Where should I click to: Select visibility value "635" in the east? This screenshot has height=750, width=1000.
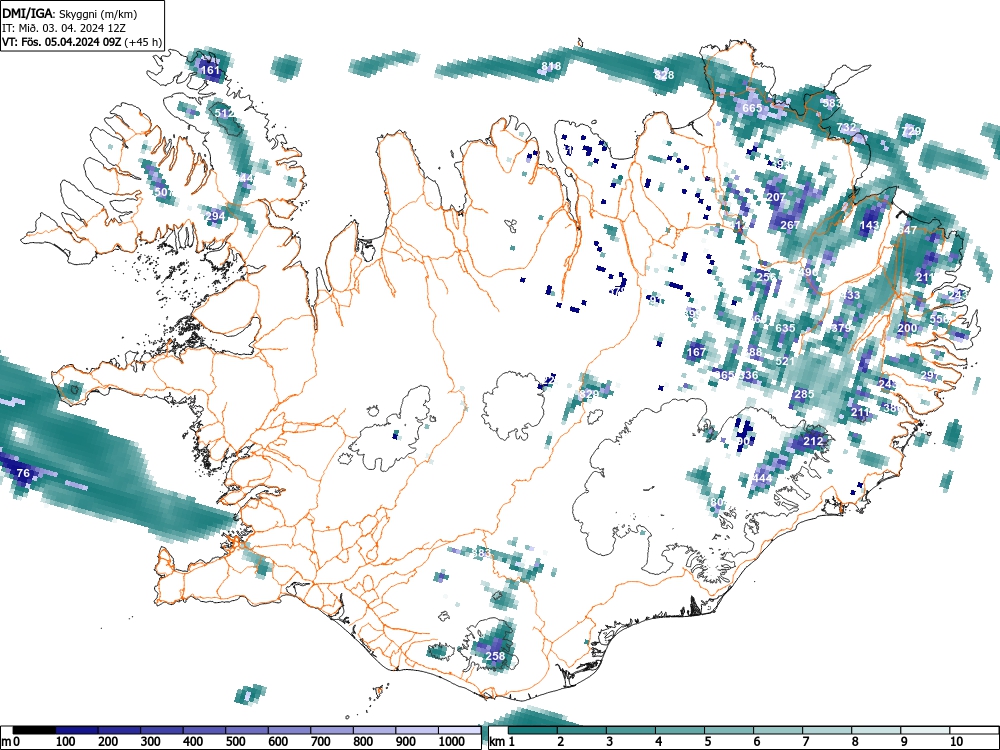coord(785,328)
